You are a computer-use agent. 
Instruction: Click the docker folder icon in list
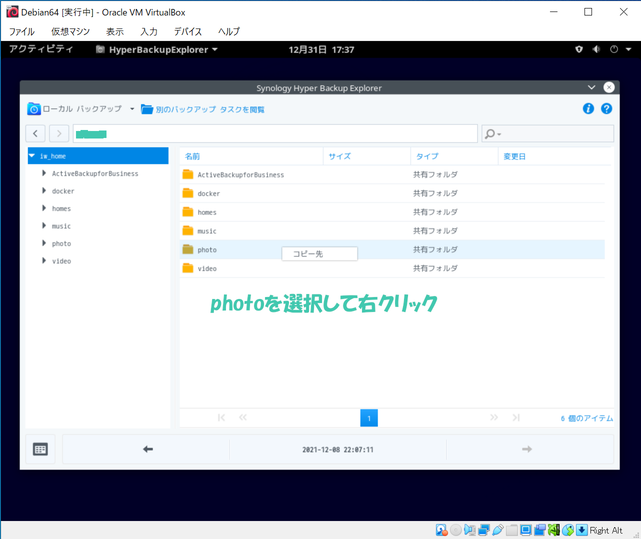(188, 193)
